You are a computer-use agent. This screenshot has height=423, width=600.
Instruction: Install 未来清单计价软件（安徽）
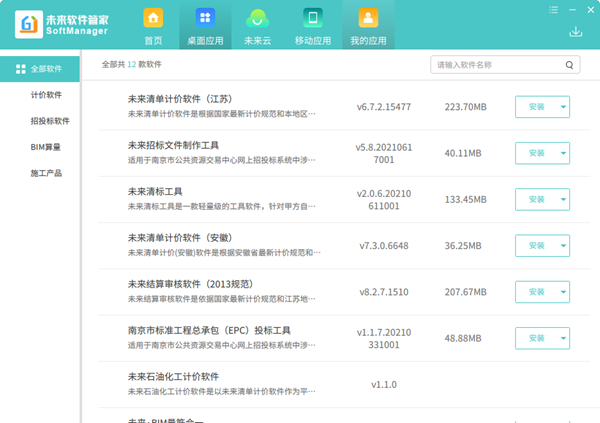(536, 246)
